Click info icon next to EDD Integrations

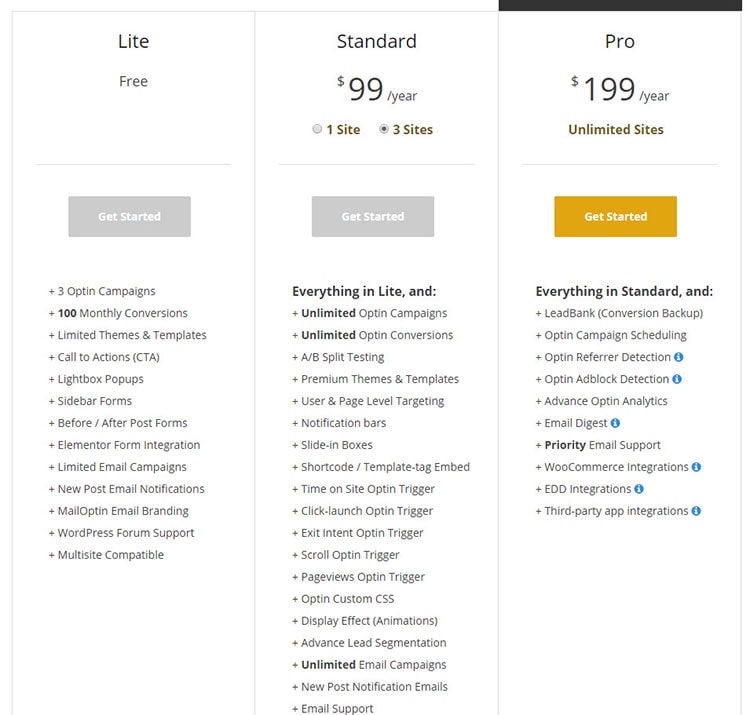[639, 489]
